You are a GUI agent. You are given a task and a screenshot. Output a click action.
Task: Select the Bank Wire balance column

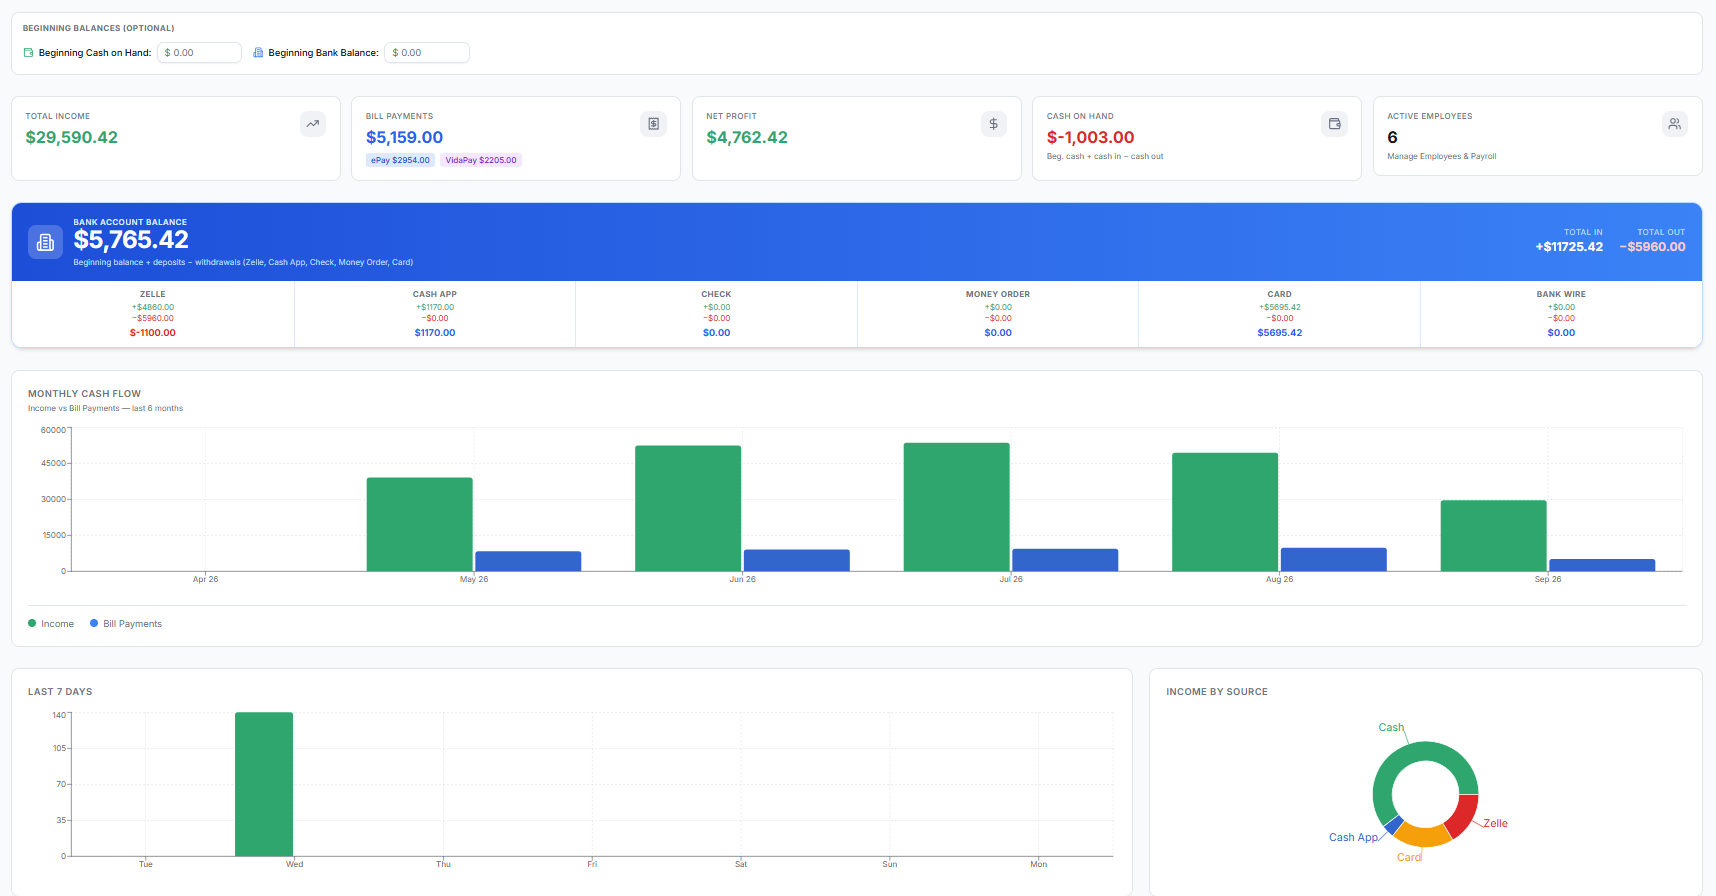click(1561, 314)
